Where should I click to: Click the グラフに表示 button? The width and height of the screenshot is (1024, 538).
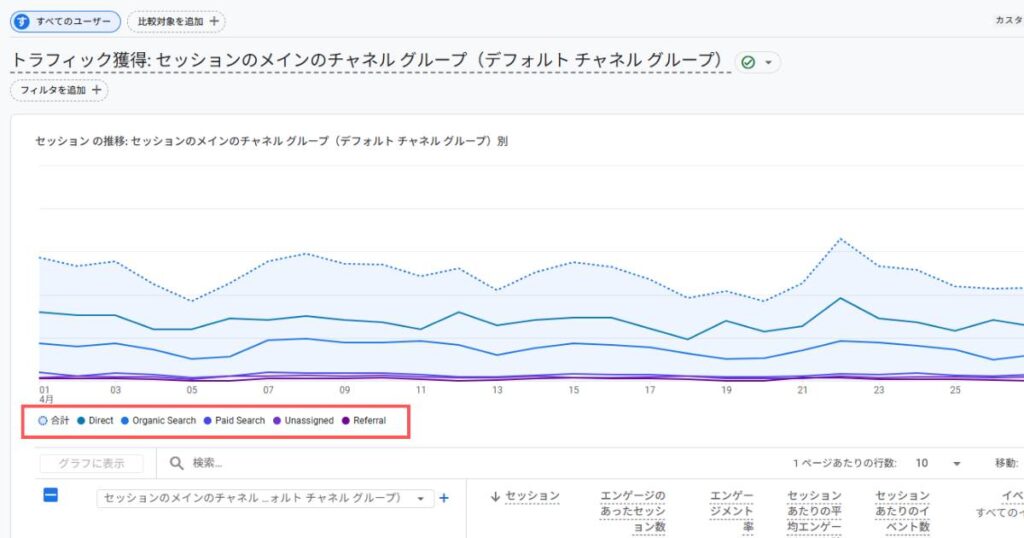click(91, 464)
